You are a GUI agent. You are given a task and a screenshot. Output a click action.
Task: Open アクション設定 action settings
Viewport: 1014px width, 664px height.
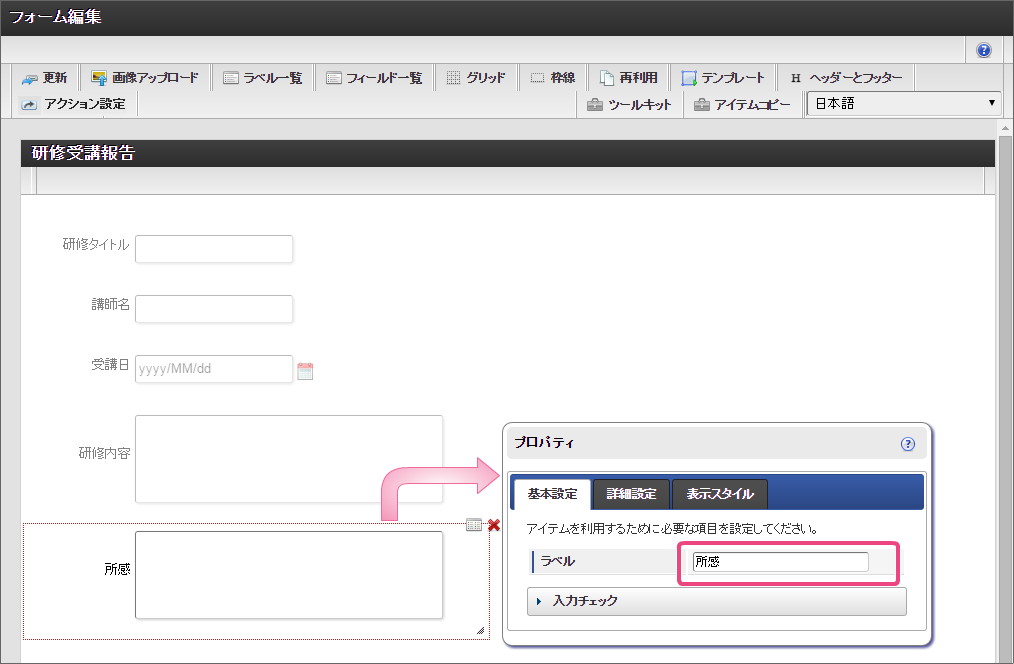[x=73, y=104]
